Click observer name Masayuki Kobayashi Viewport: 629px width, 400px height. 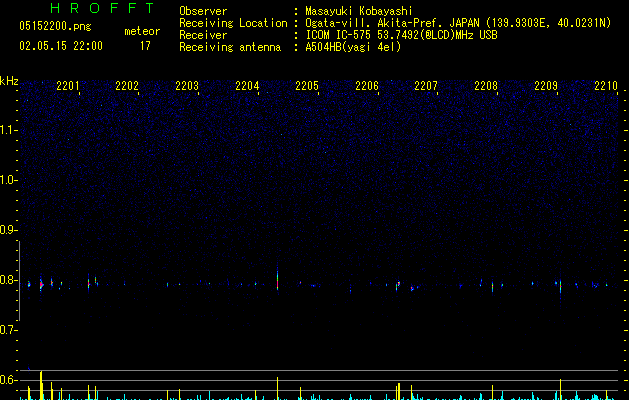coord(359,11)
